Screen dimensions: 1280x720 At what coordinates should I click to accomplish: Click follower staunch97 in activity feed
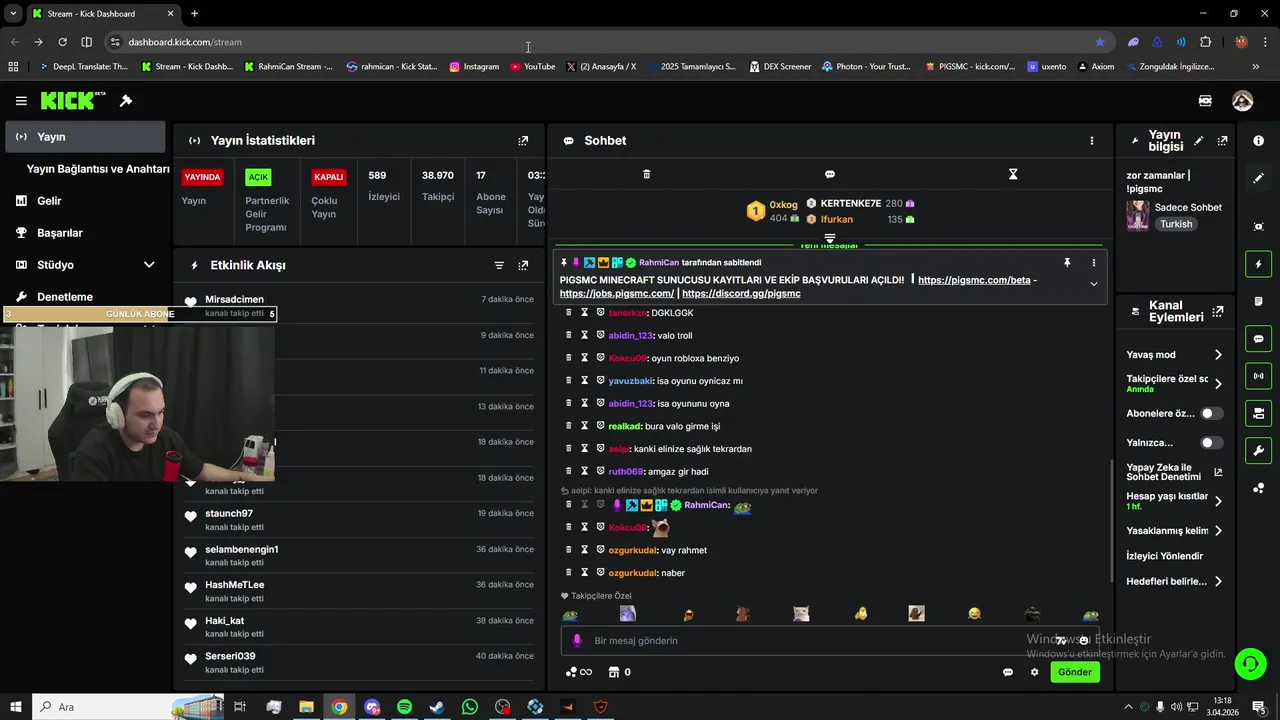229,514
